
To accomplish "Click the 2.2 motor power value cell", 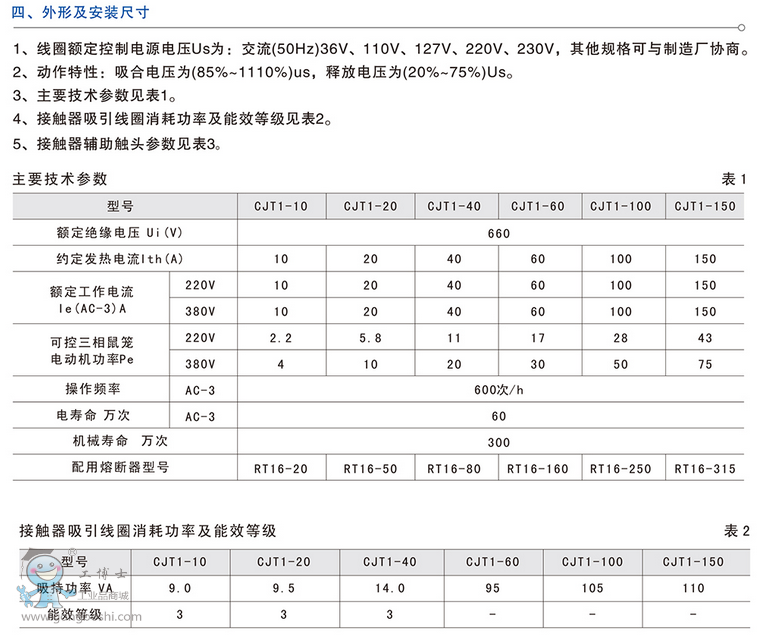I will pos(280,338).
